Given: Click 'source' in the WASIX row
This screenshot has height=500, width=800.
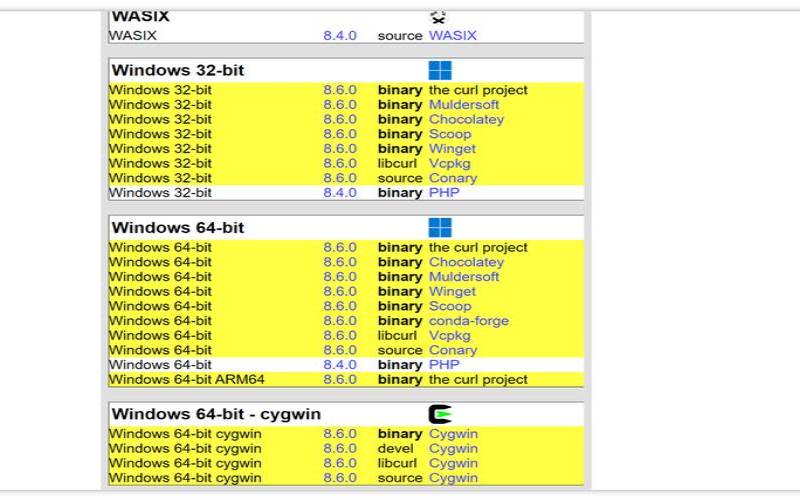Looking at the screenshot, I should coord(400,36).
